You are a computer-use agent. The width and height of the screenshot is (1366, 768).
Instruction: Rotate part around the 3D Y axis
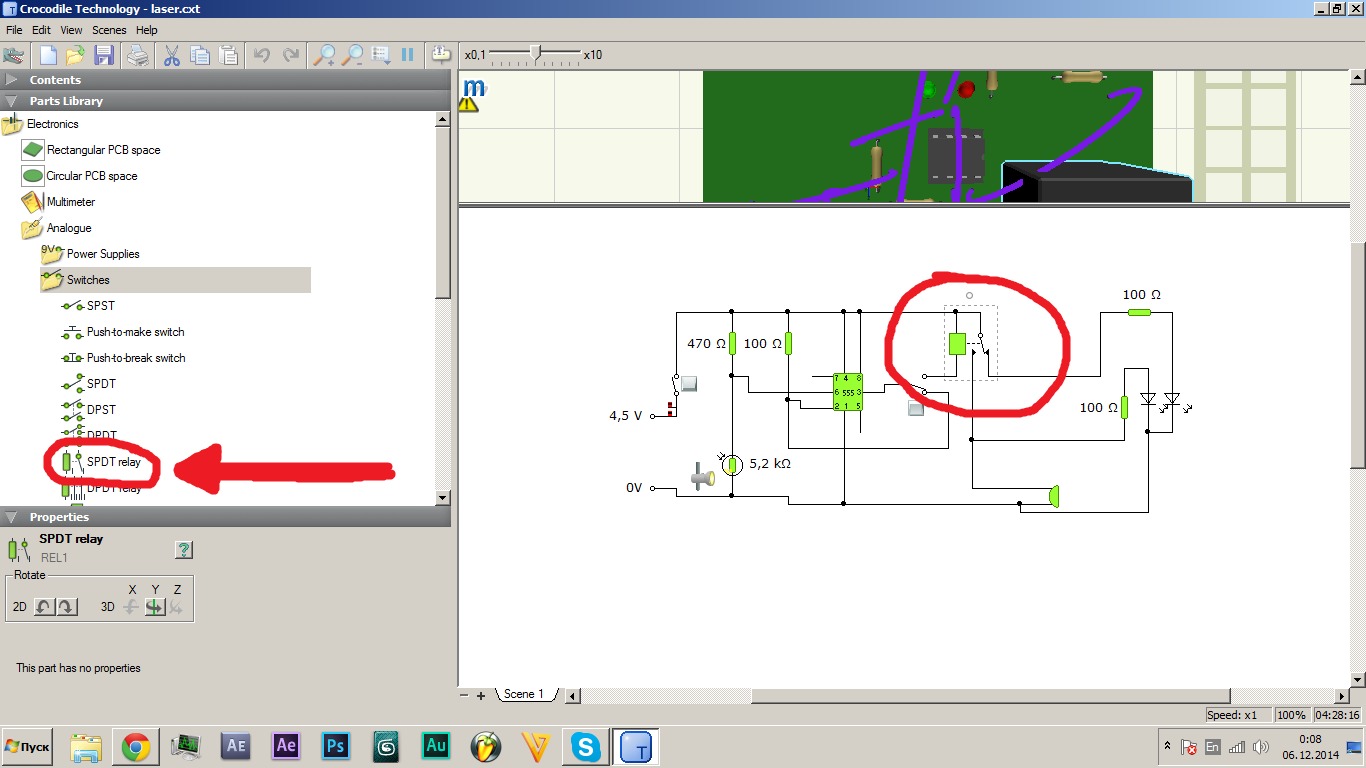(x=154, y=607)
